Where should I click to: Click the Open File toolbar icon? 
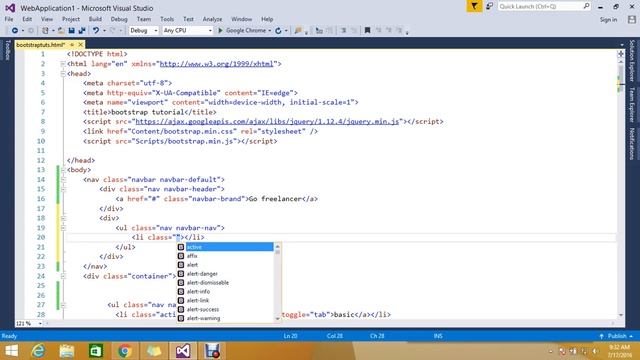[x=61, y=31]
